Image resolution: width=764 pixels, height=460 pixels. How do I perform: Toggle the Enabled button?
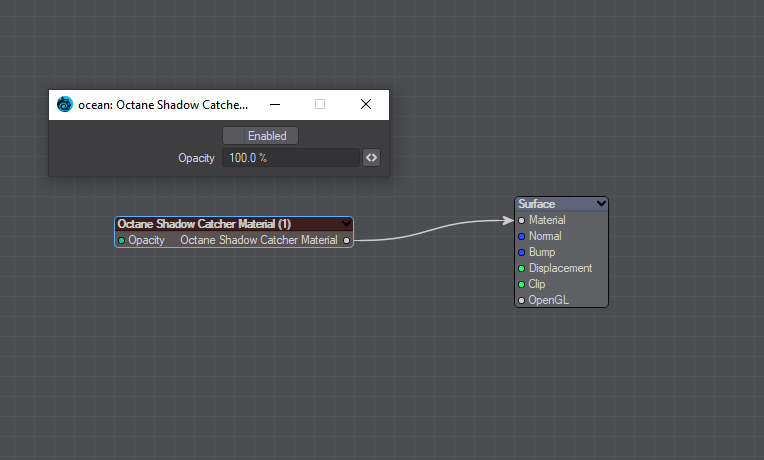coord(260,135)
